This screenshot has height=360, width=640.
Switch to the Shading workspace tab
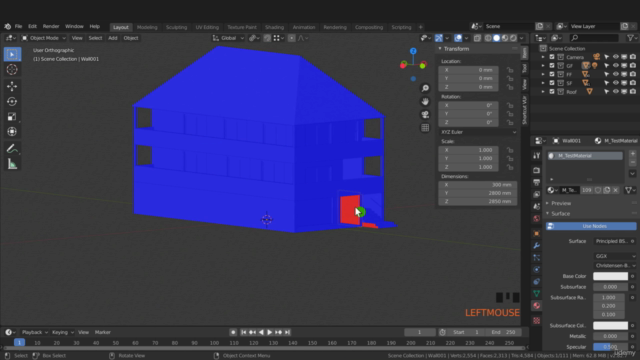click(274, 27)
